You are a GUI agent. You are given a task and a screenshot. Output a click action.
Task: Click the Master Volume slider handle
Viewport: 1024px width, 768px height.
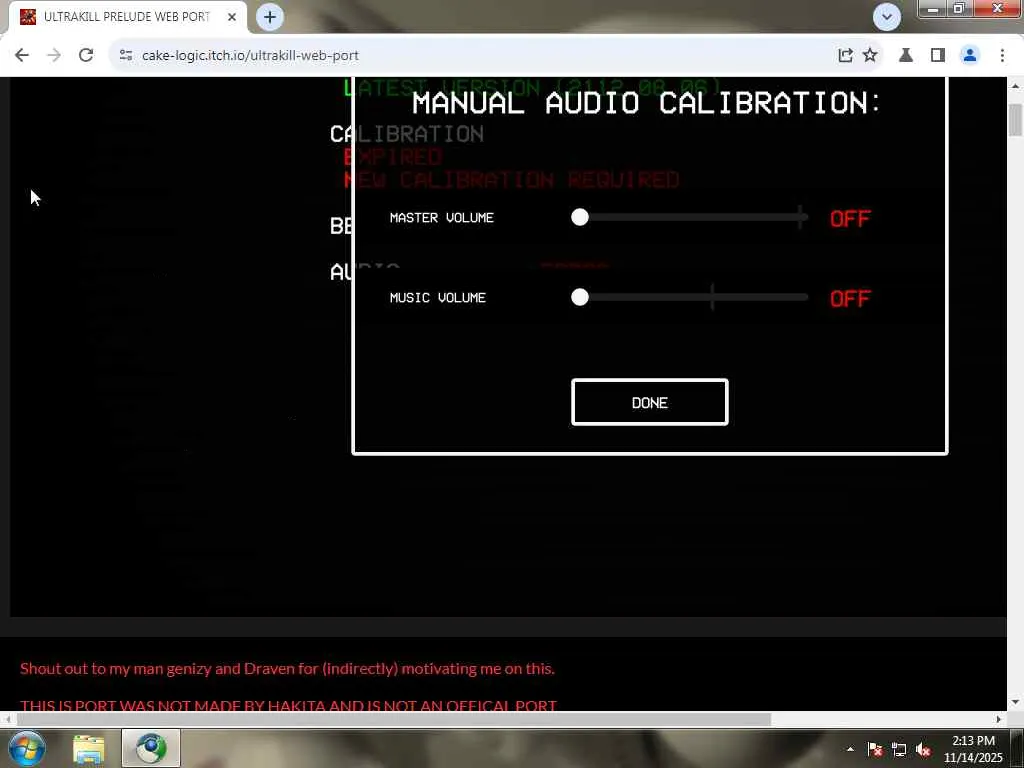coord(579,217)
